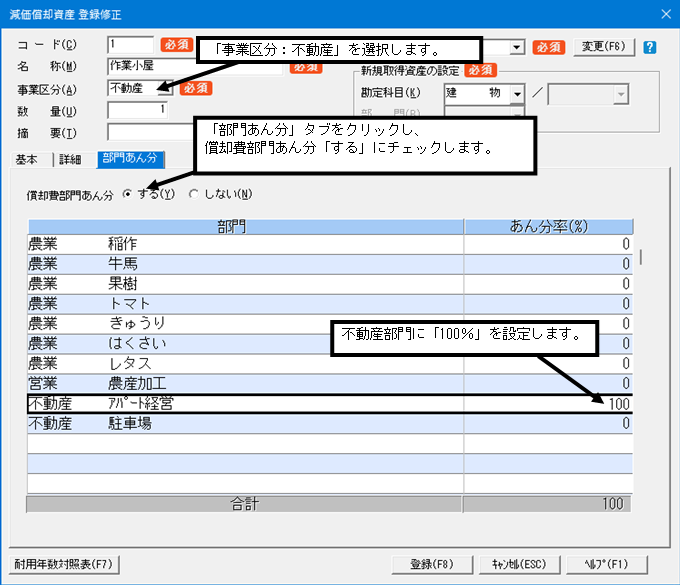Image resolution: width=680 pixels, height=587 pixels.
Task: Click the ｷｬﾝｾﾙ(ESC) button
Action: tap(519, 564)
